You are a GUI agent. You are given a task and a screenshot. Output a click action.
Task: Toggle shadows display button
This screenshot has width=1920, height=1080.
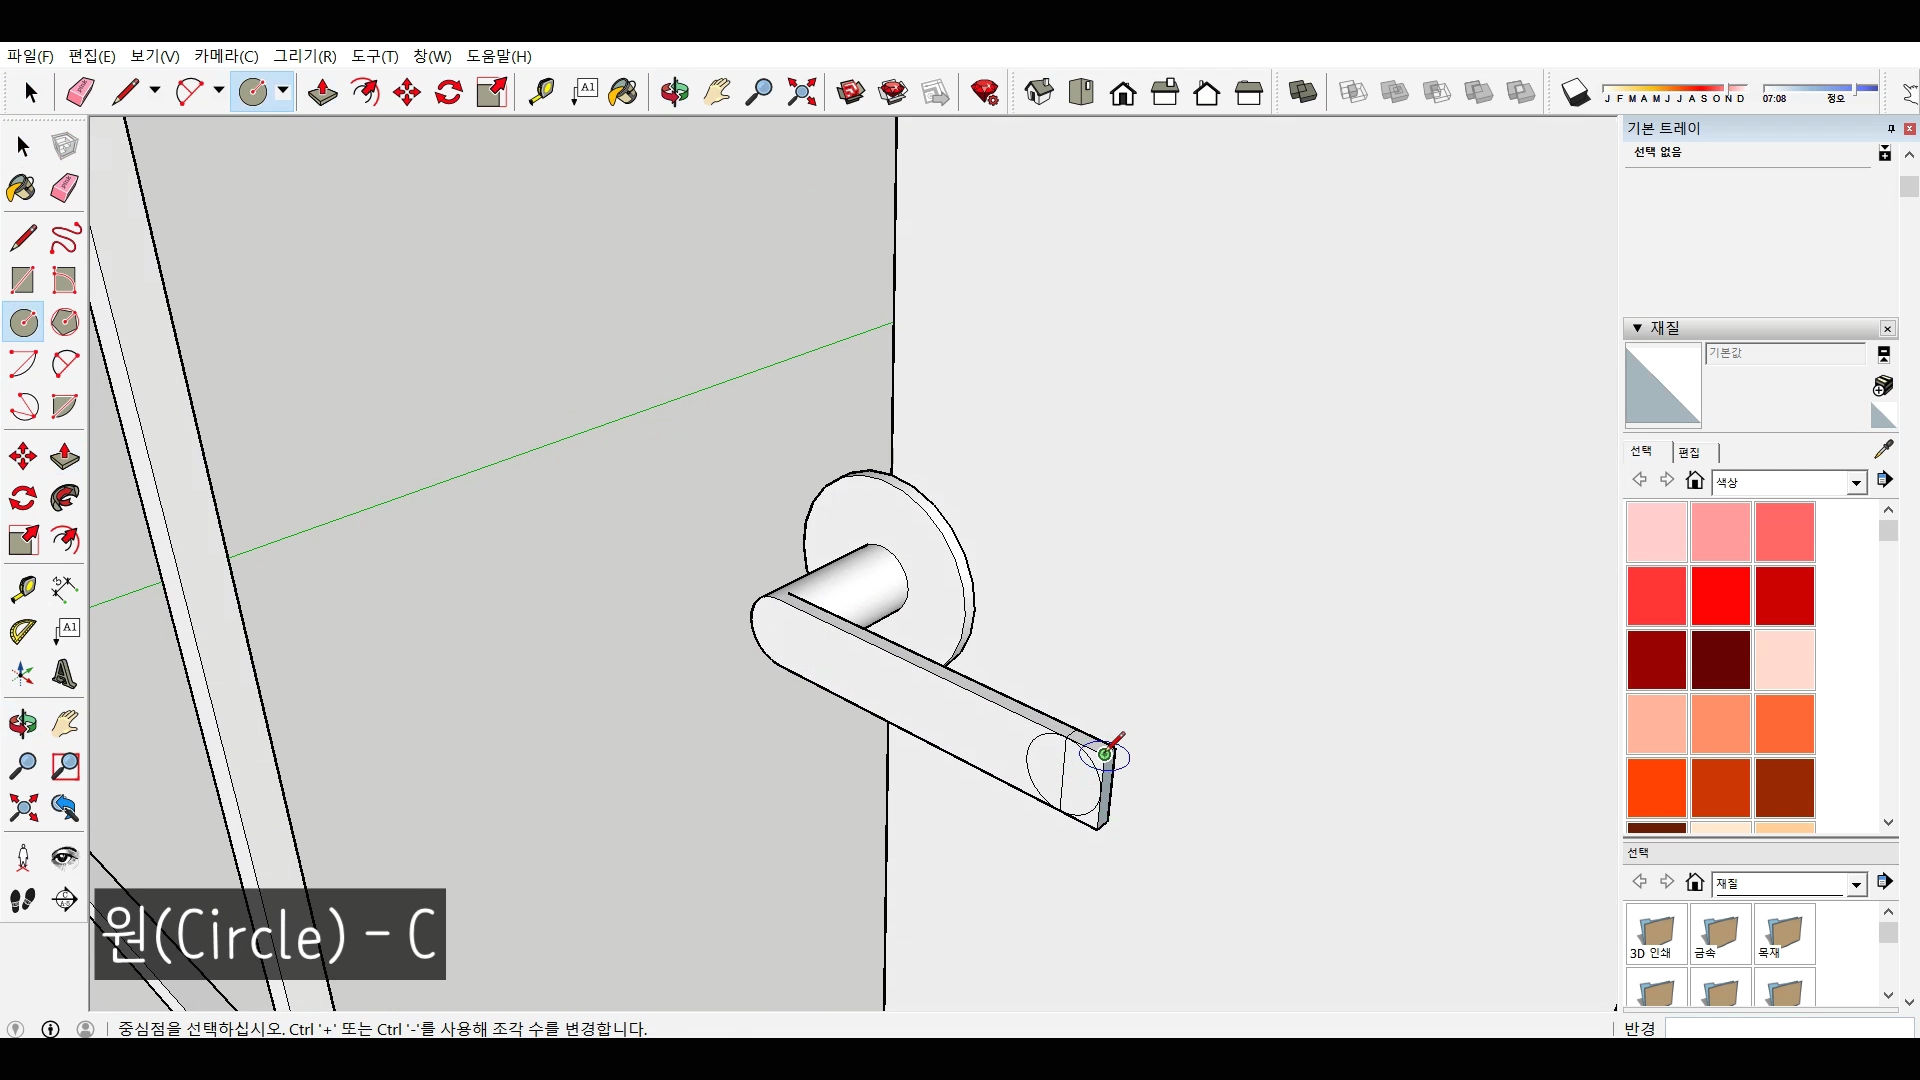(x=1576, y=93)
